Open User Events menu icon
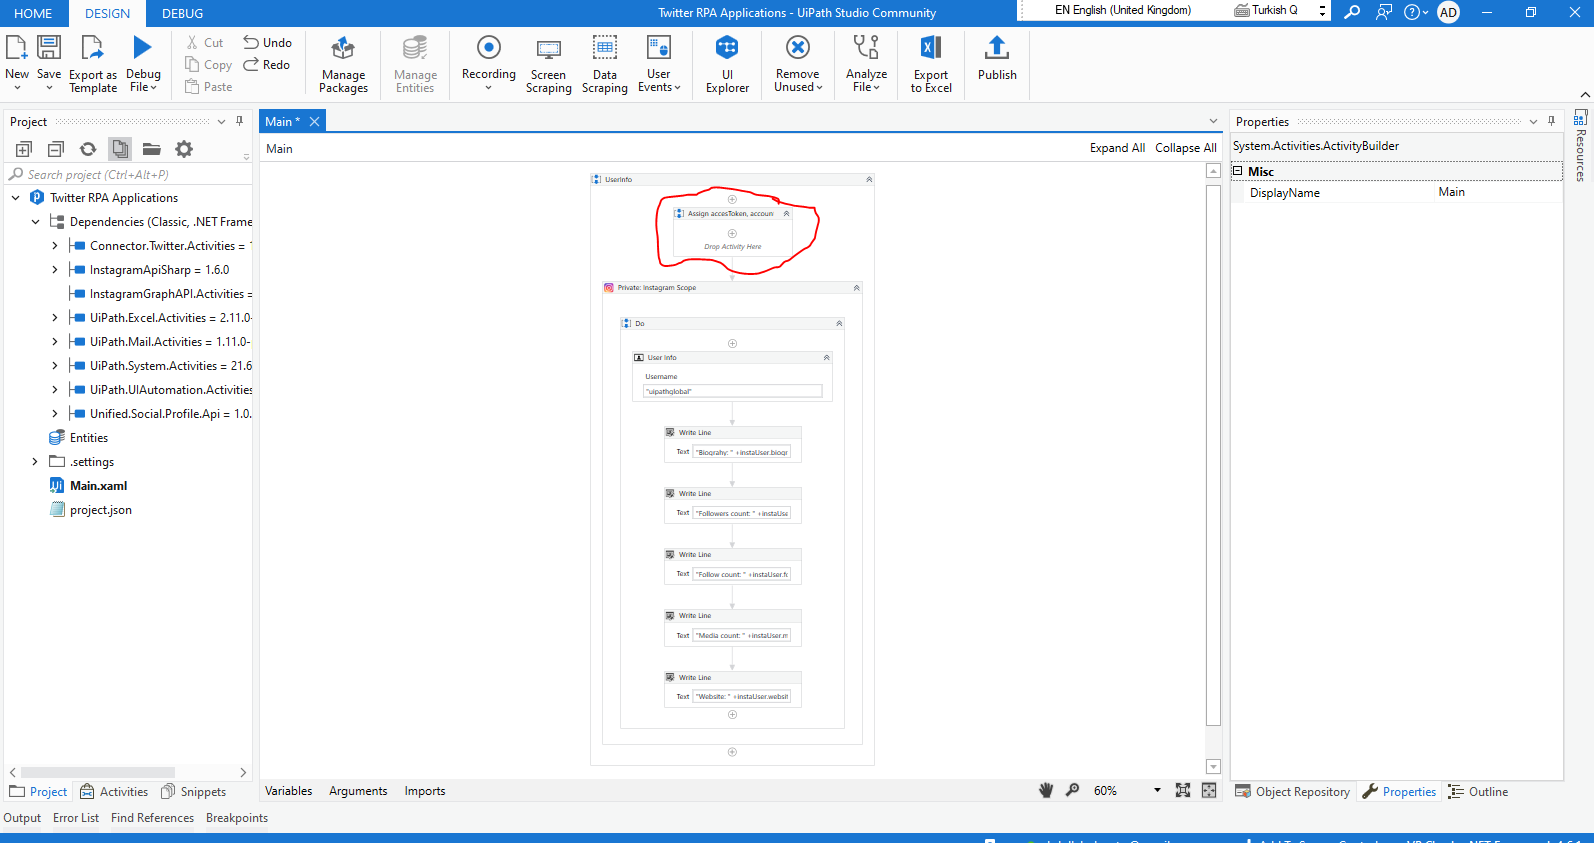This screenshot has height=843, width=1594. pyautogui.click(x=659, y=48)
